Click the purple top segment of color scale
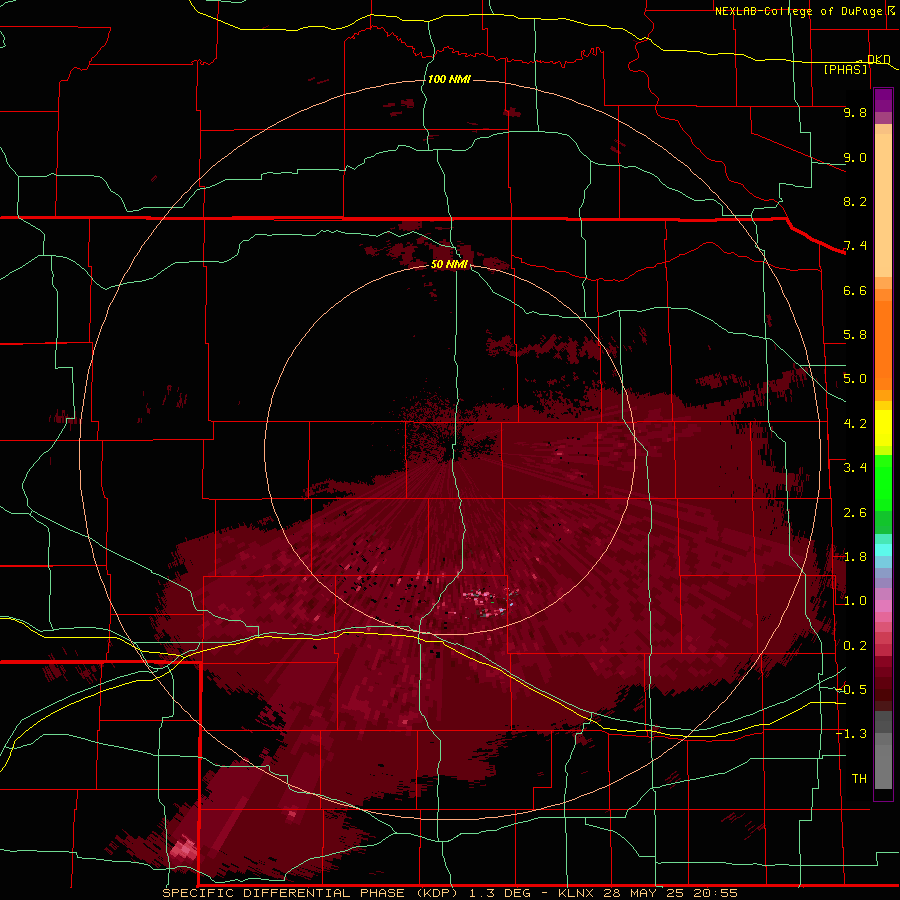The height and width of the screenshot is (900, 900). point(883,100)
